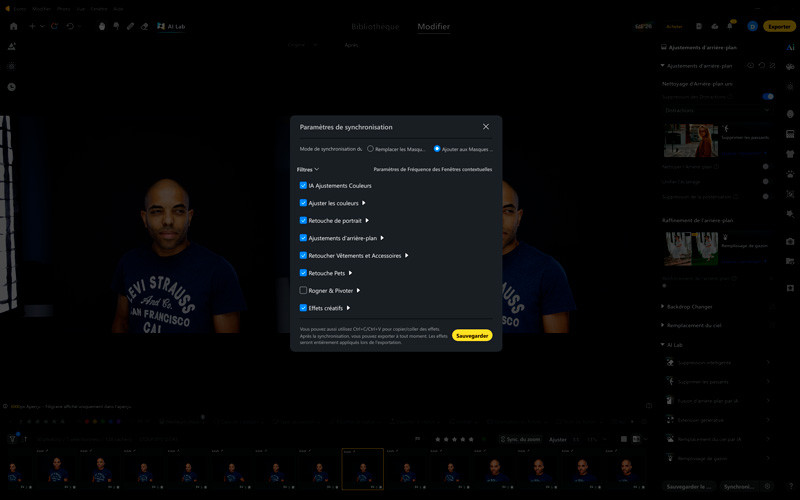This screenshot has width=800, height=500.
Task: Open the pets paw sidebar icon
Action: pos(790,174)
